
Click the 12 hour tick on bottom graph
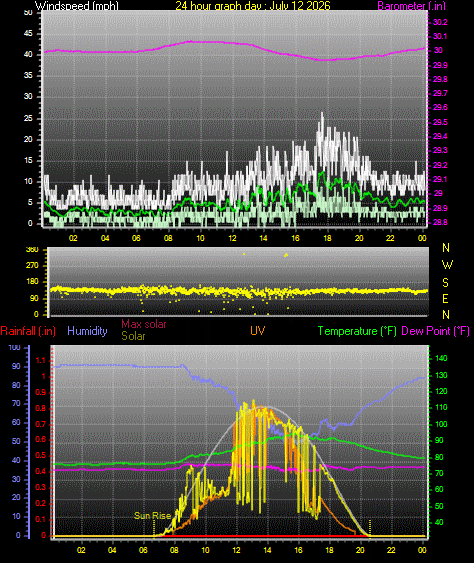(236, 550)
